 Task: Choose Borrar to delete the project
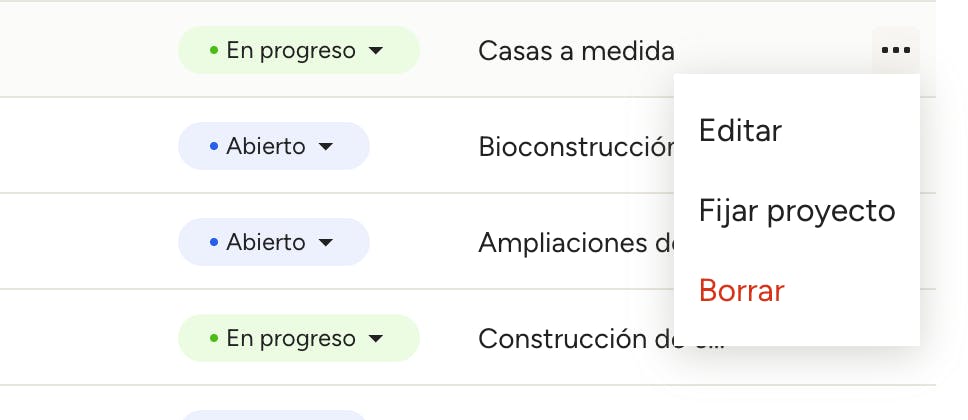(742, 290)
